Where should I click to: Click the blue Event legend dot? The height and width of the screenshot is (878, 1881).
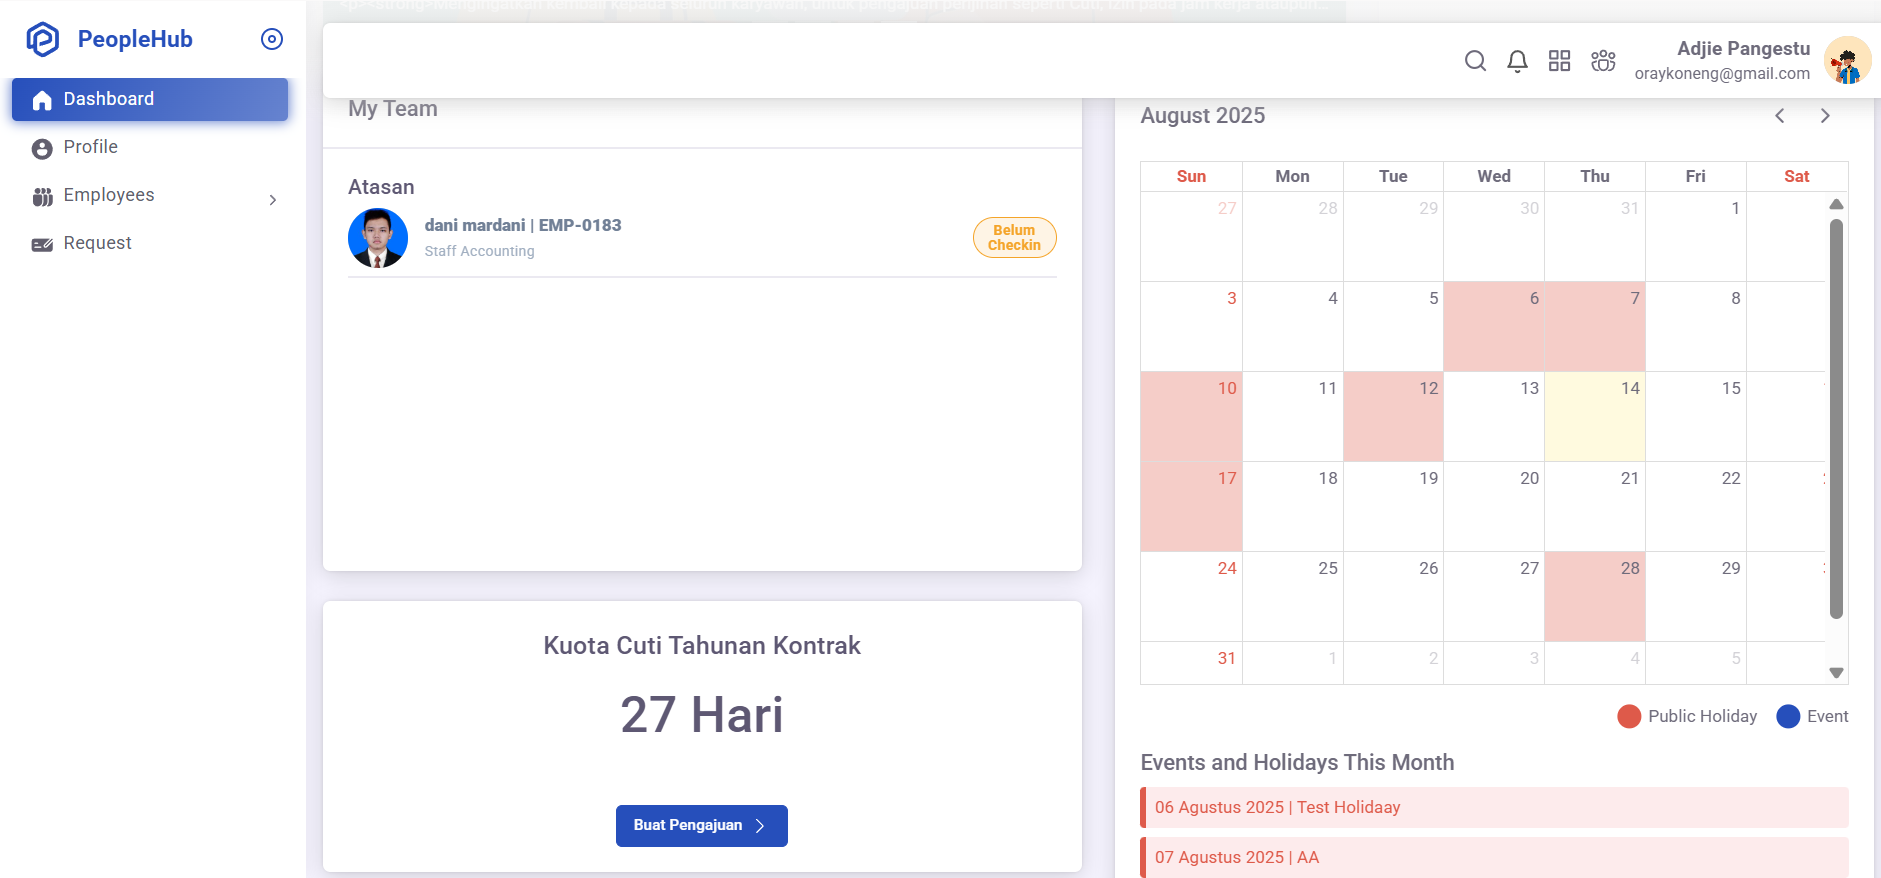[1788, 716]
